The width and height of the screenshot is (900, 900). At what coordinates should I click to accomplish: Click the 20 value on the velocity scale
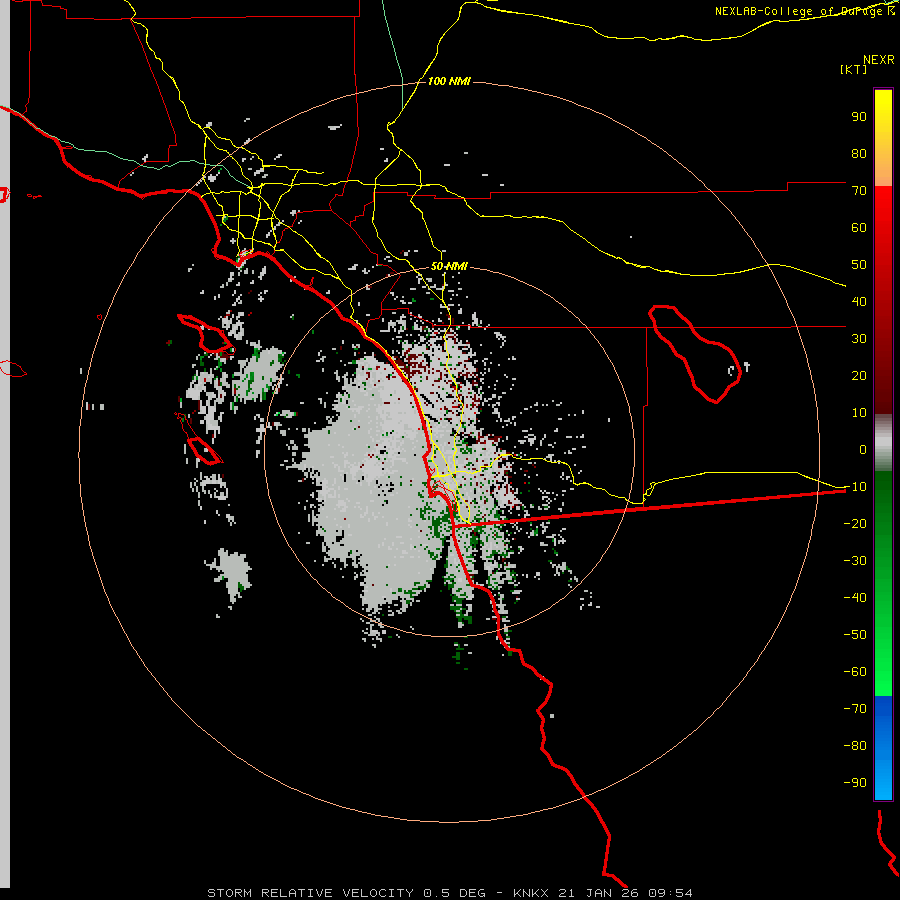pyautogui.click(x=859, y=376)
